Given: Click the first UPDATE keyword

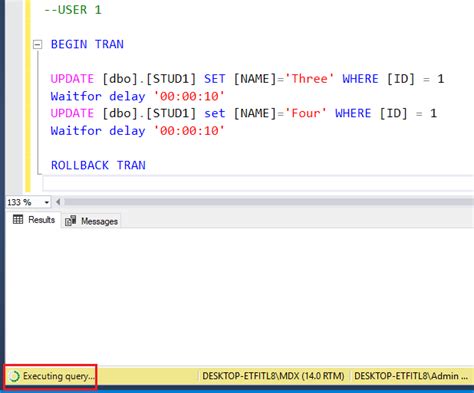Looking at the screenshot, I should point(72,79).
